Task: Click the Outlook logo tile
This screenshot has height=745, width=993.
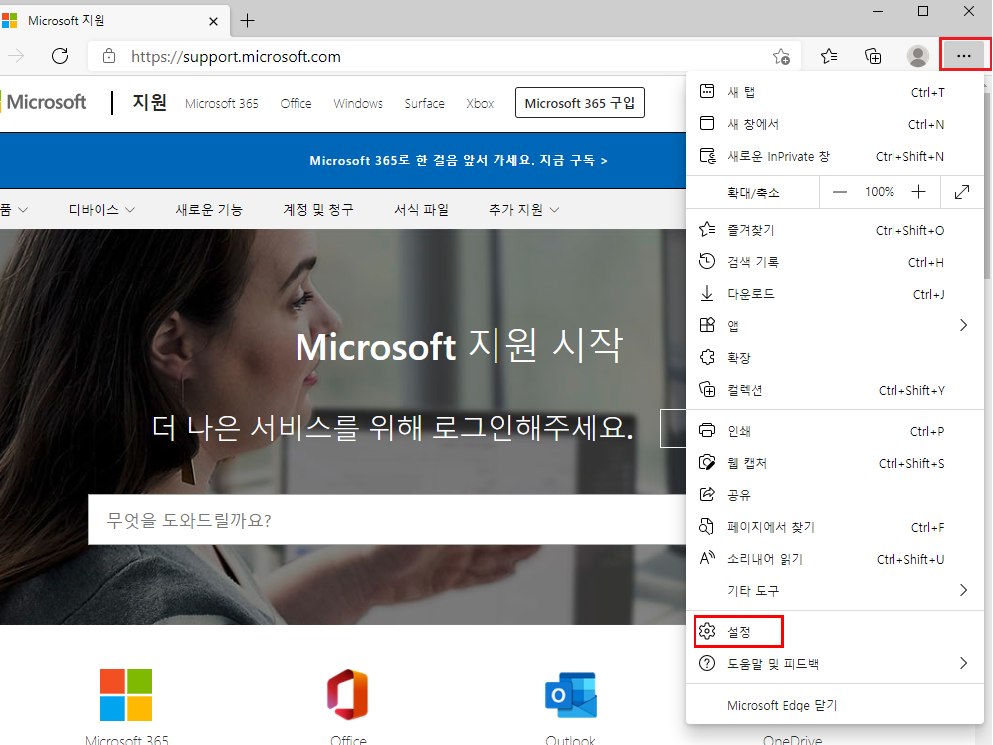Action: point(571,695)
